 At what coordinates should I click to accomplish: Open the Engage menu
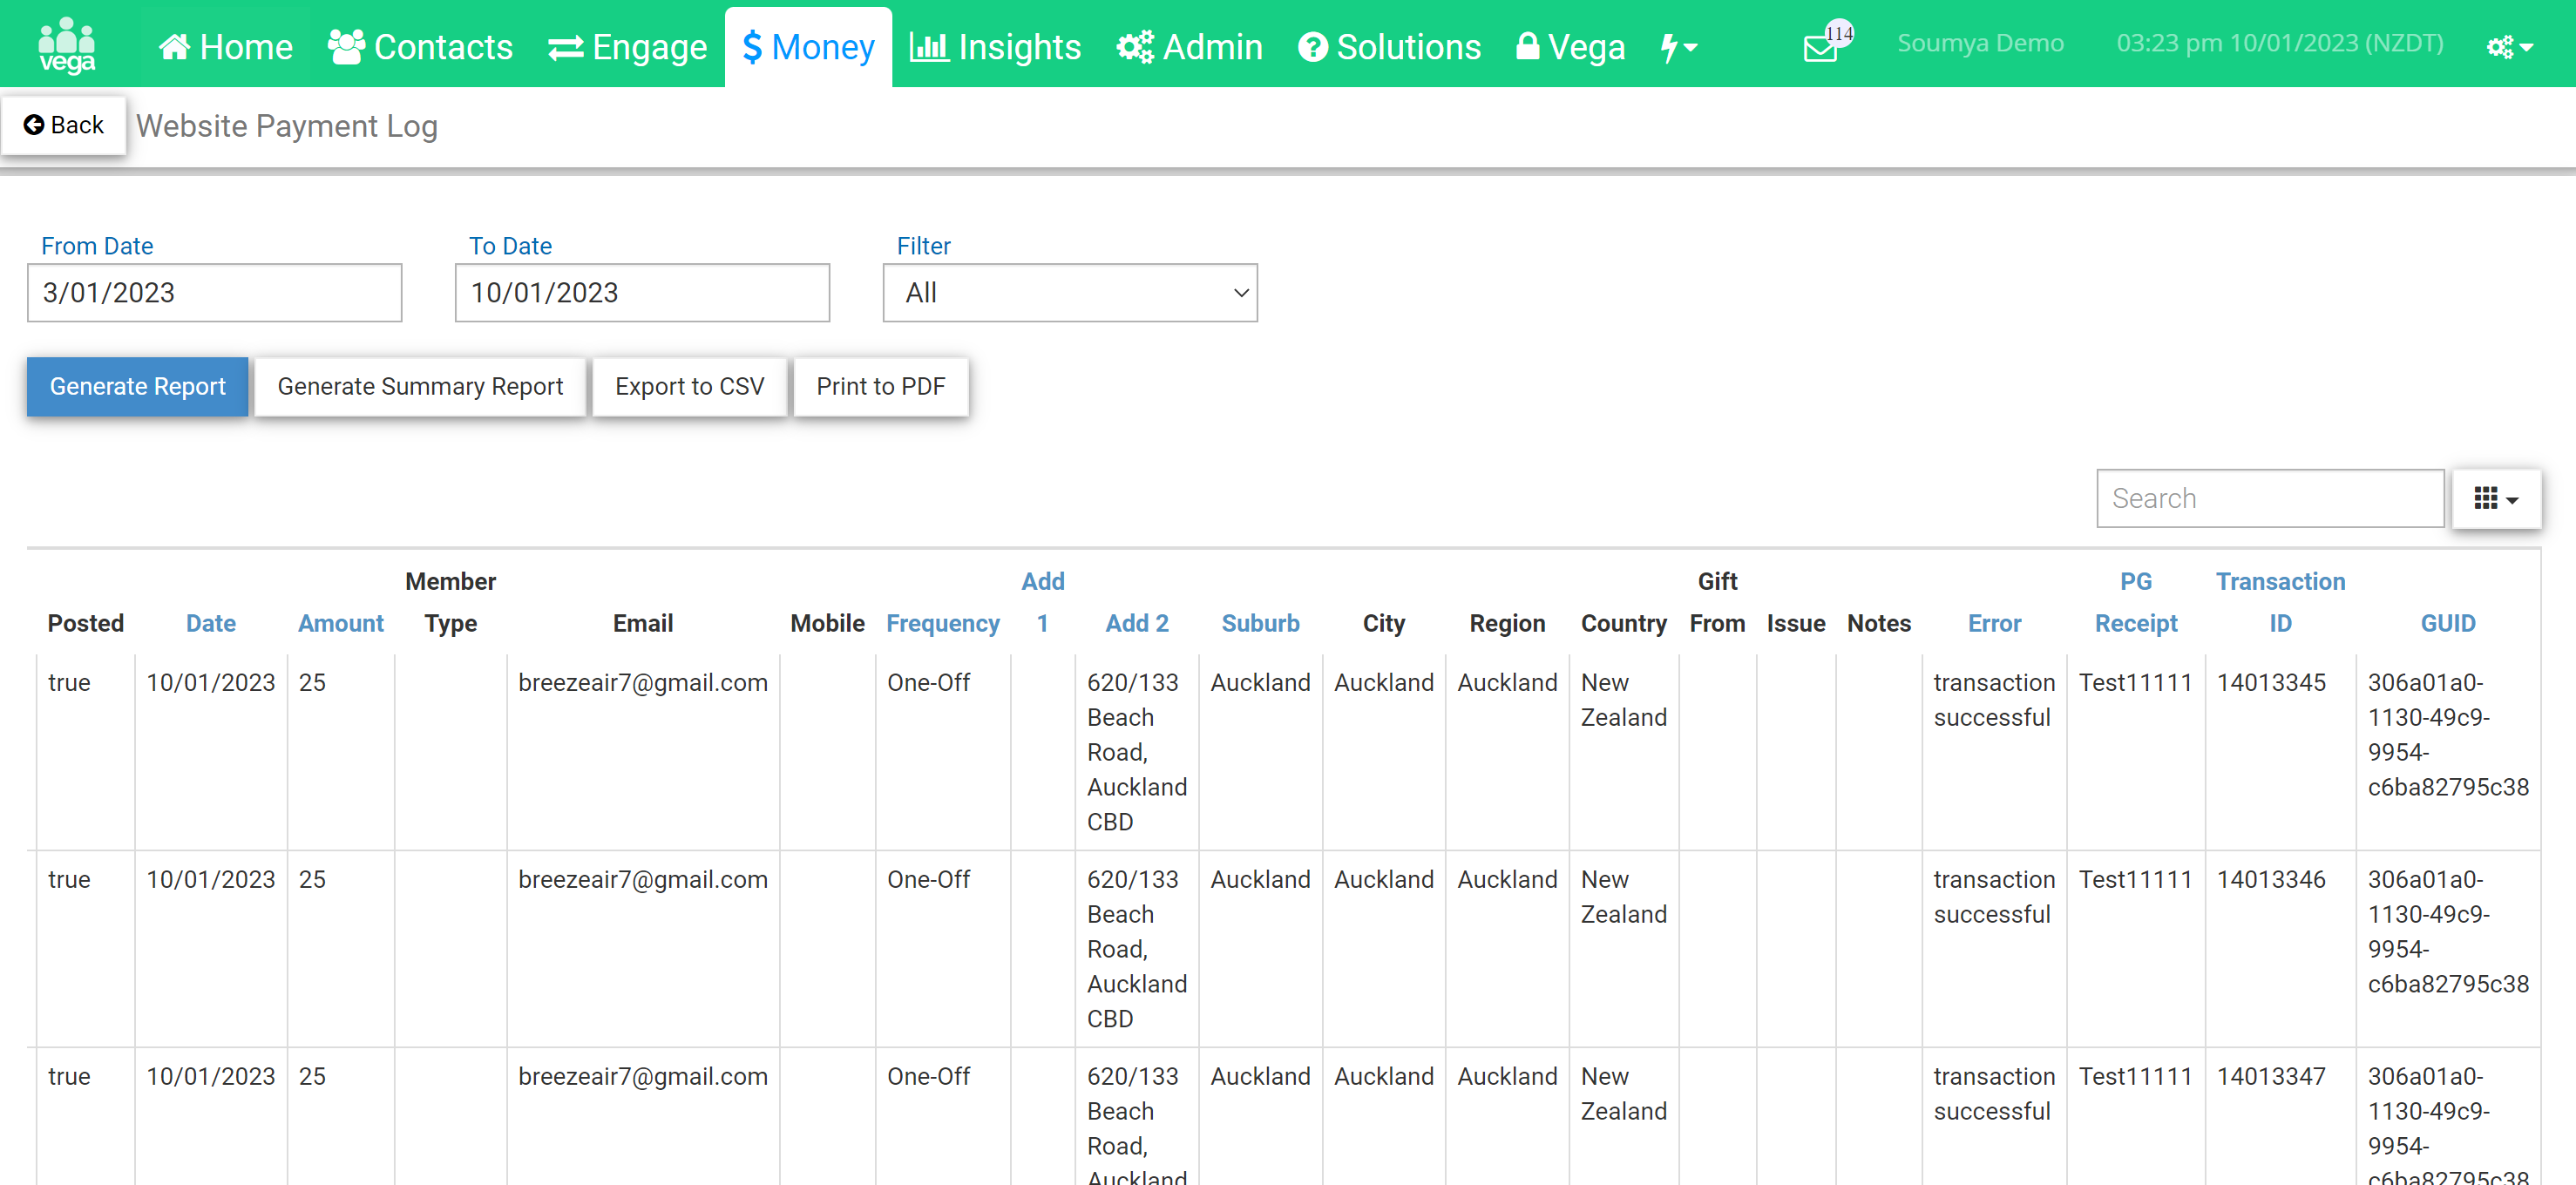tap(628, 47)
